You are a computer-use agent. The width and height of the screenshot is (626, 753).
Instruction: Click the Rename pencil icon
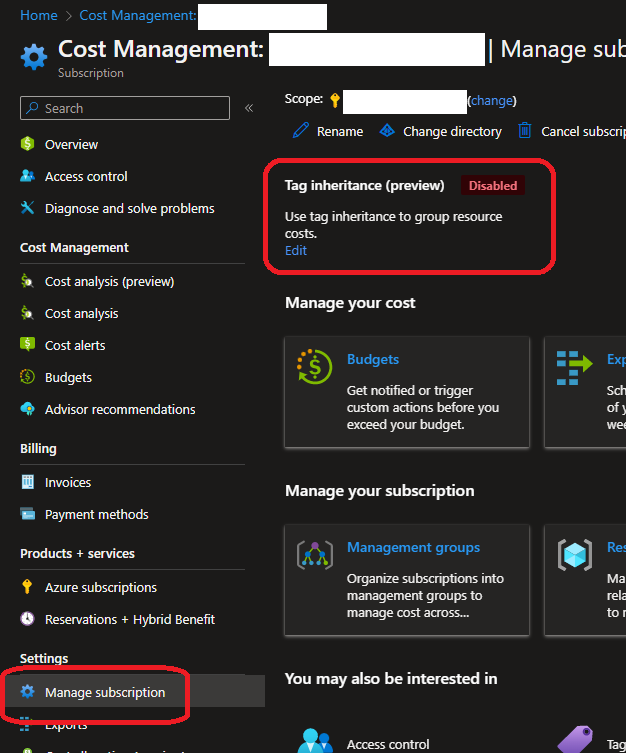[x=301, y=130]
